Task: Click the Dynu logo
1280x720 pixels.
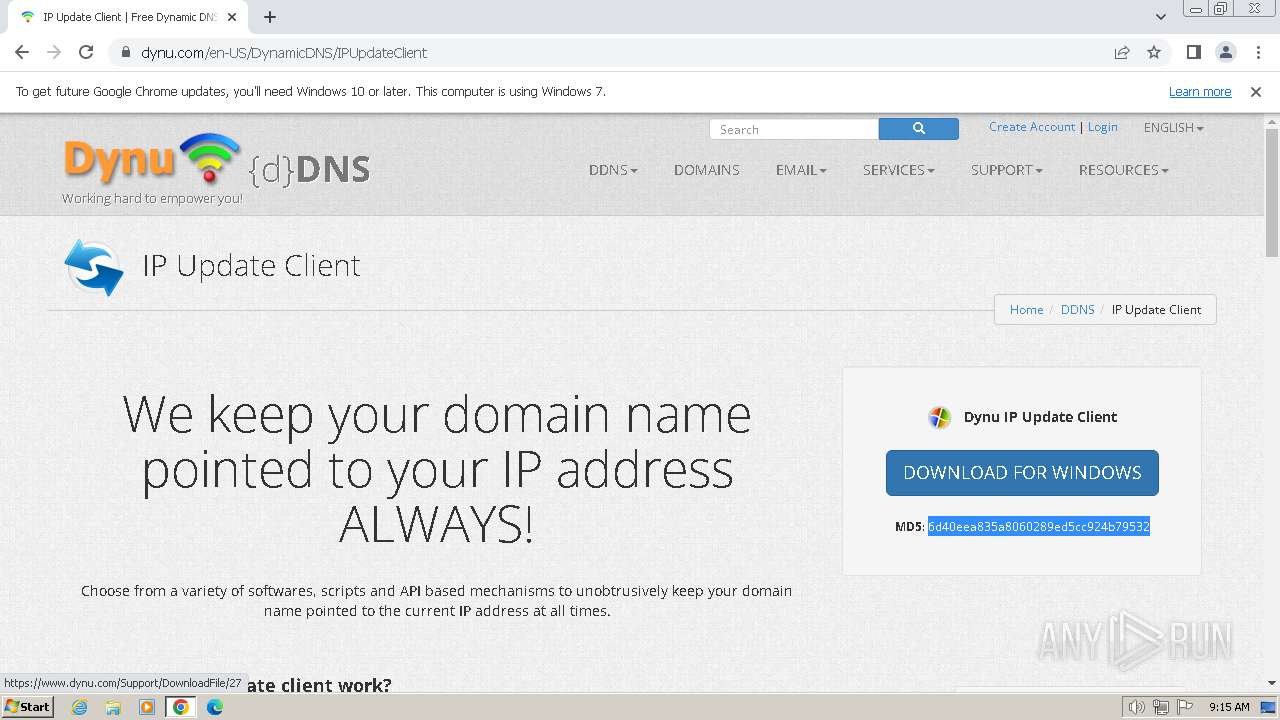Action: pyautogui.click(x=217, y=167)
